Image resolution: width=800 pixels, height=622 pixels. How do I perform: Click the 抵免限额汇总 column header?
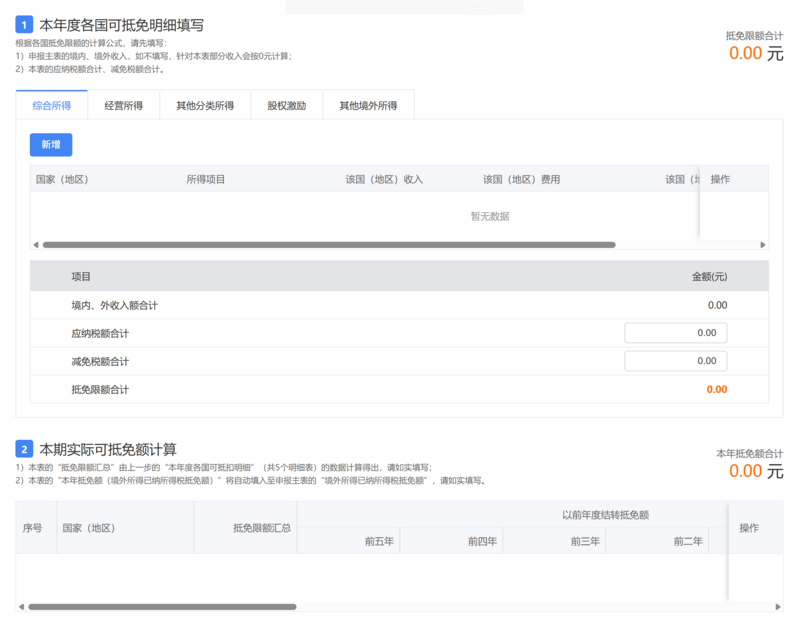pos(262,528)
